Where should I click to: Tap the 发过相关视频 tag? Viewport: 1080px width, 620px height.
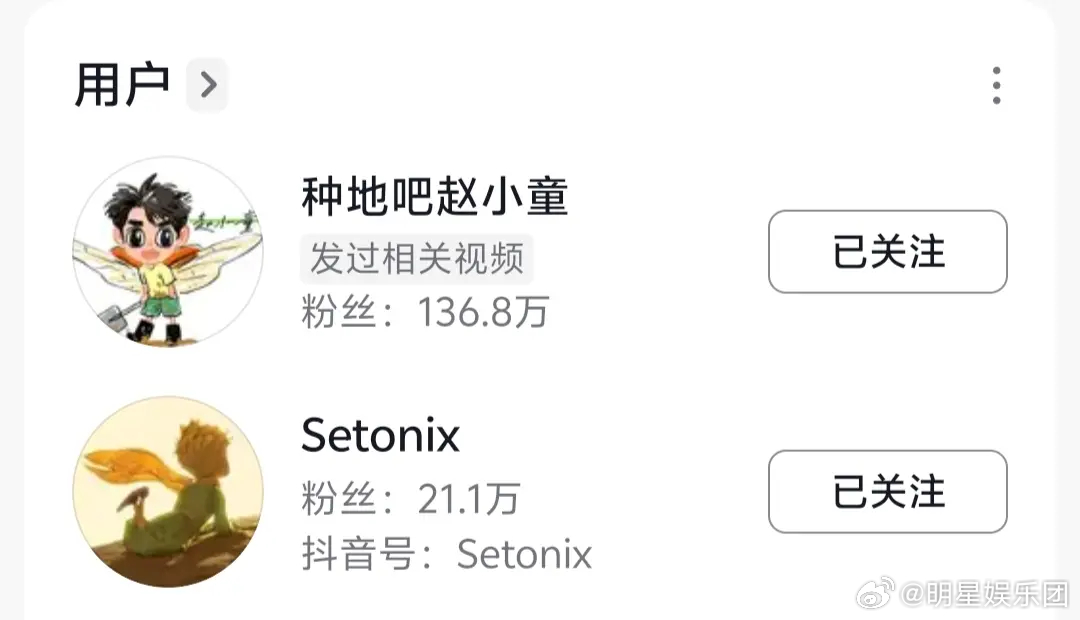tap(416, 258)
